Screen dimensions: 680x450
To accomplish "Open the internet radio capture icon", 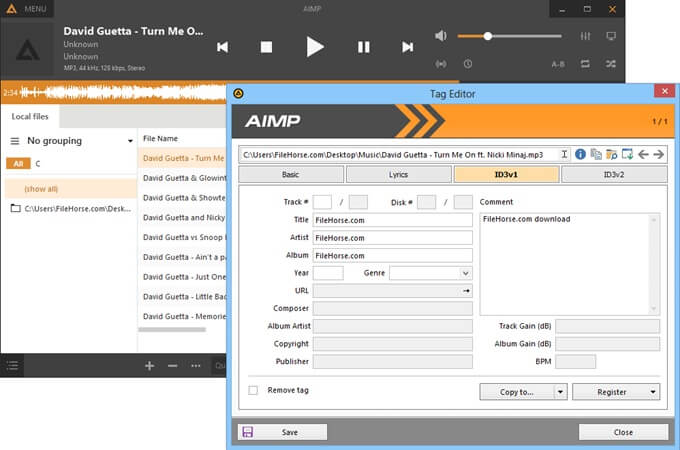I will (441, 64).
